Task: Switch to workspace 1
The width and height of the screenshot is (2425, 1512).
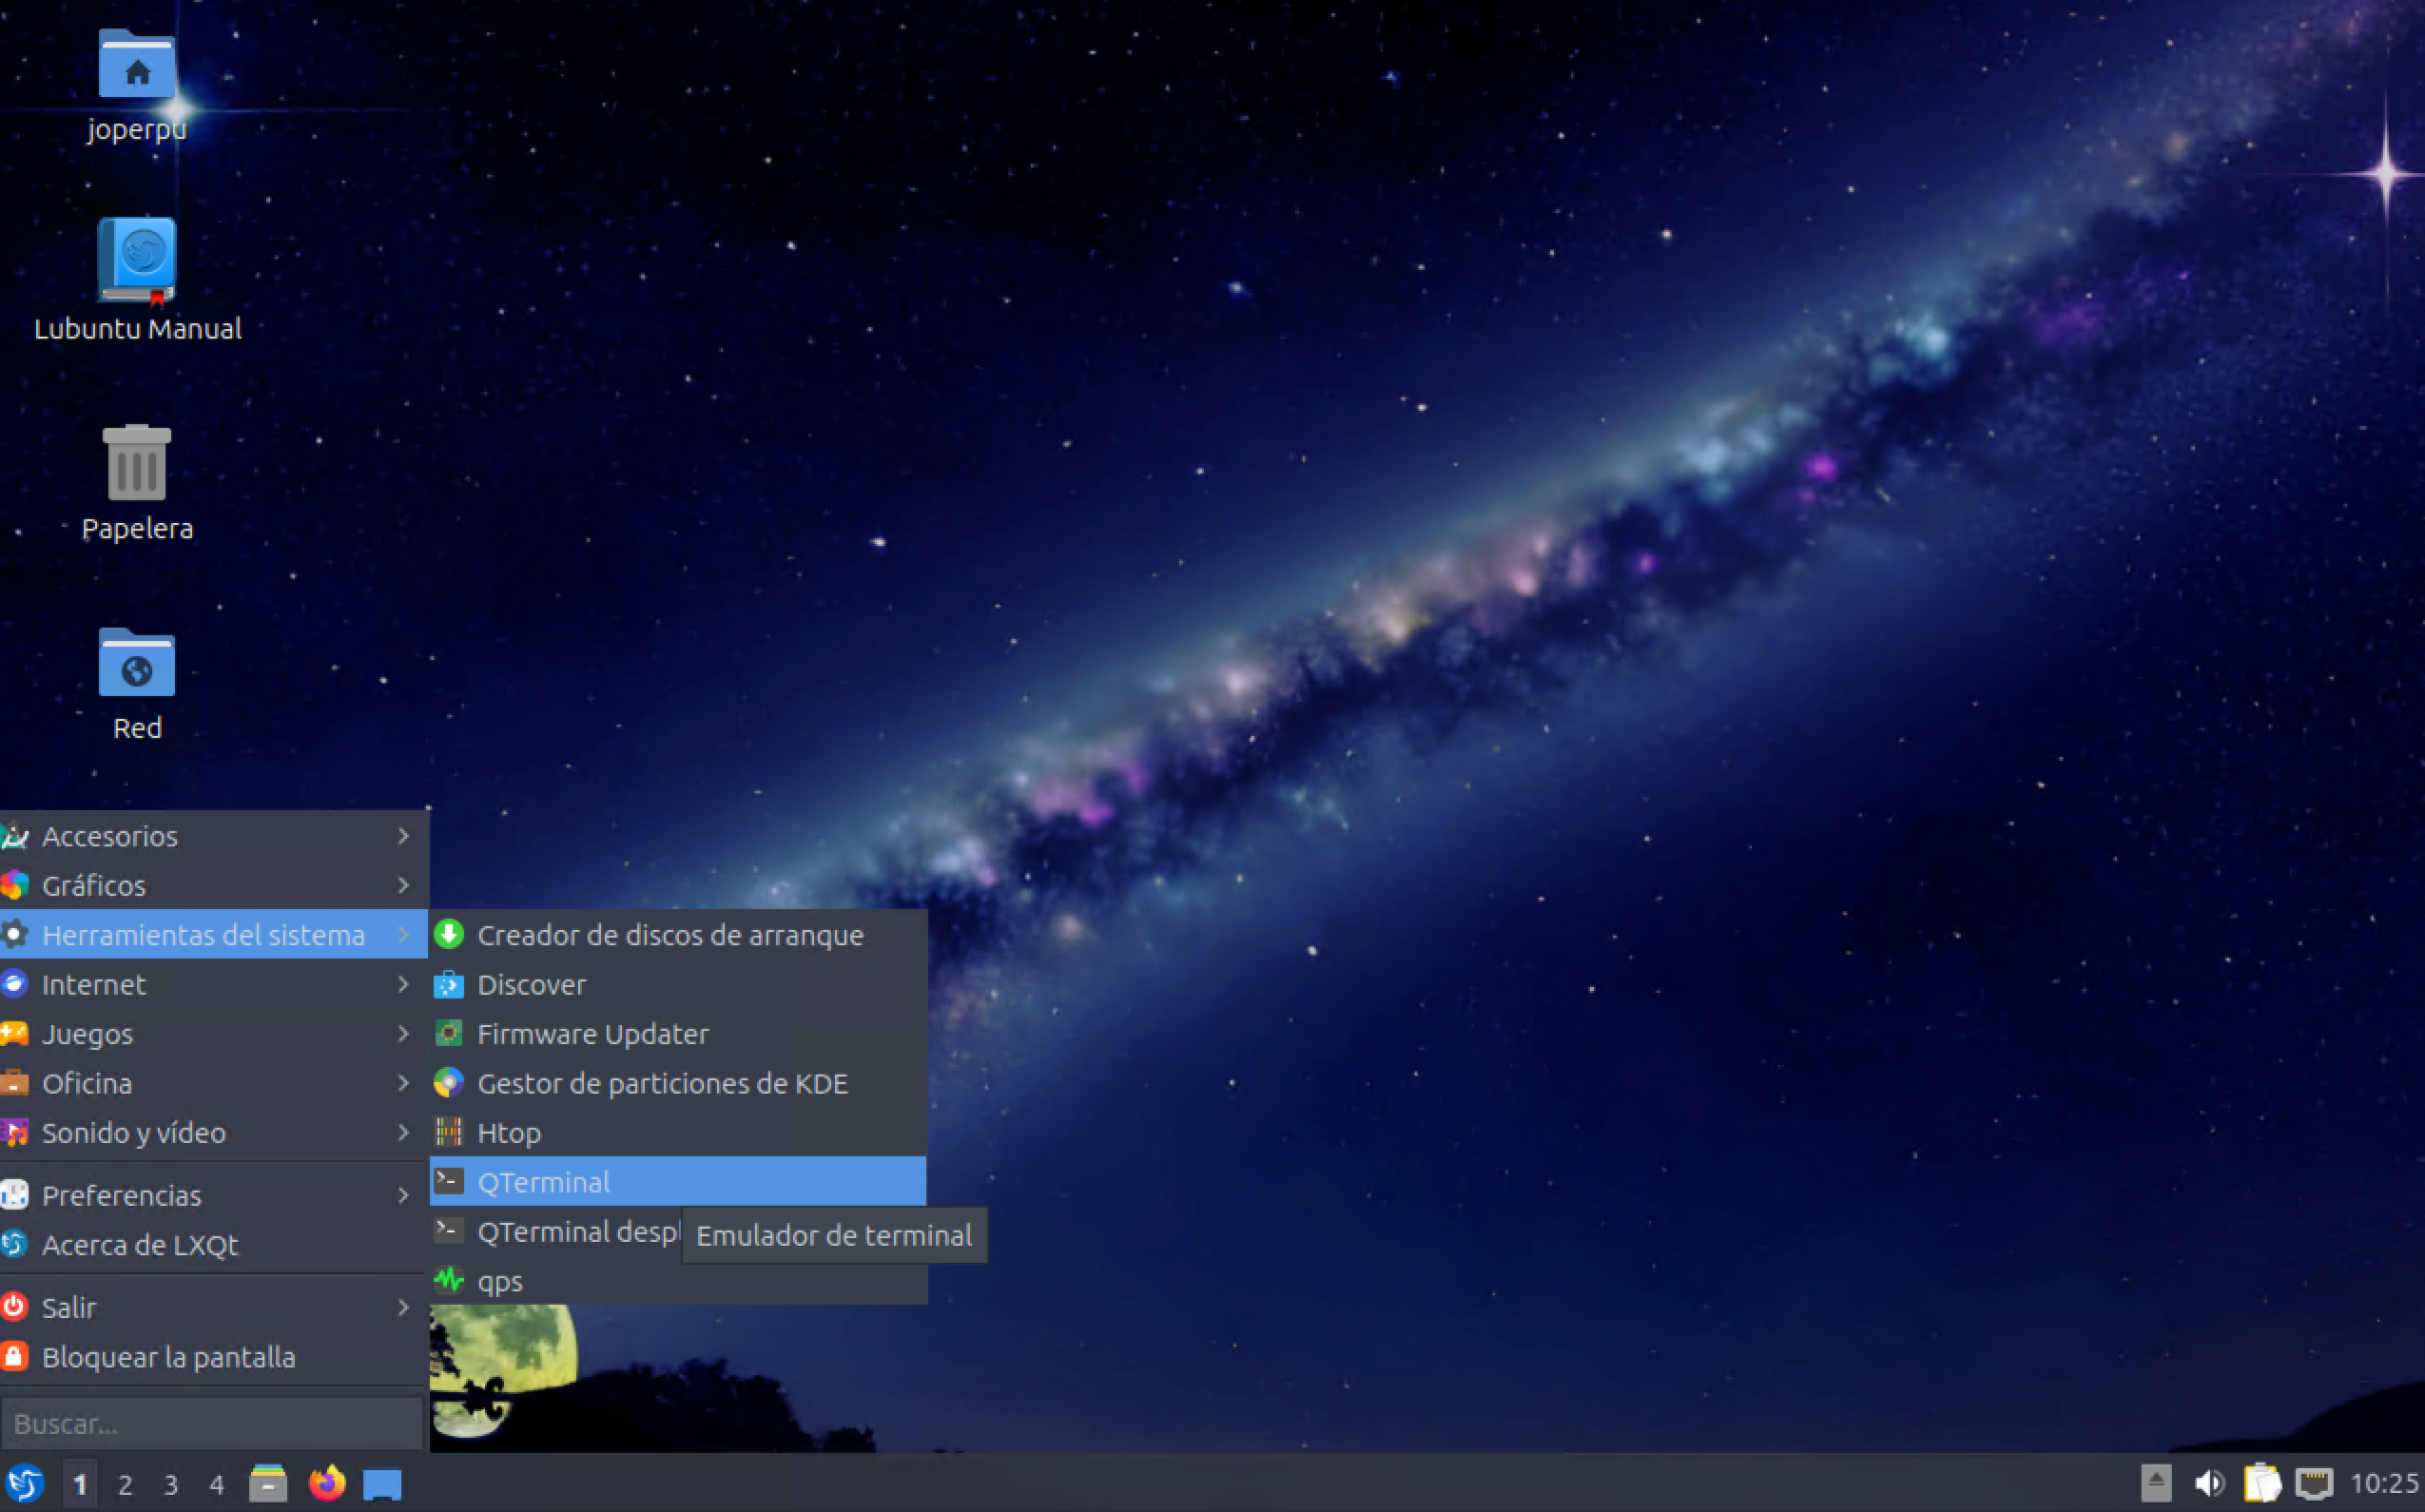Action: pyautogui.click(x=80, y=1484)
